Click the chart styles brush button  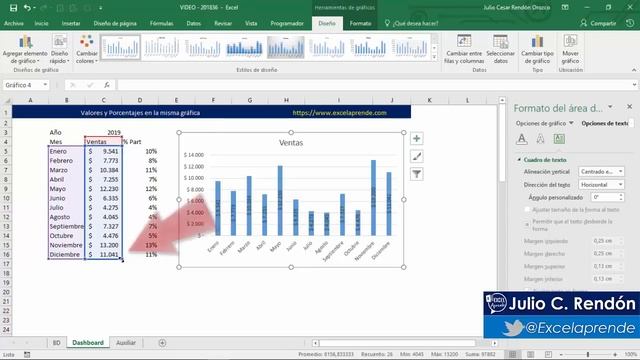click(416, 156)
